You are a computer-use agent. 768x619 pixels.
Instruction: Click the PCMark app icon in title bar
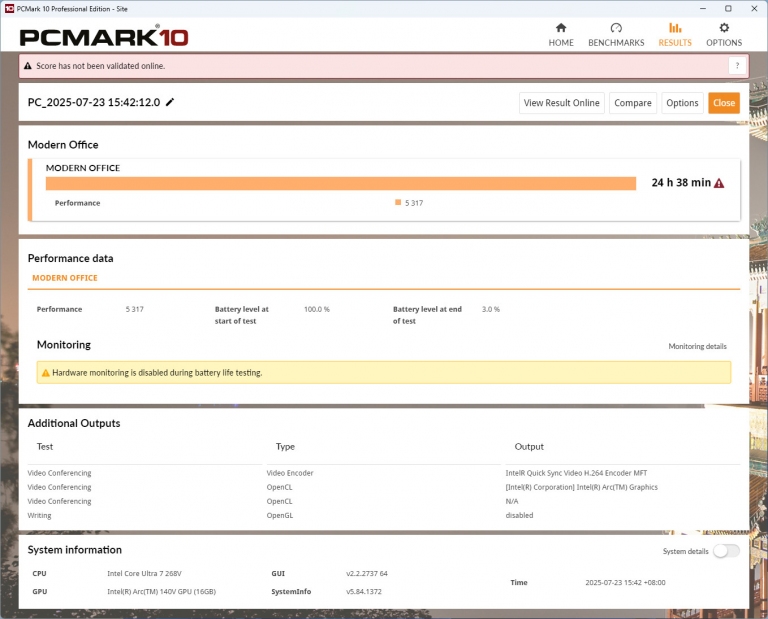(x=9, y=8)
